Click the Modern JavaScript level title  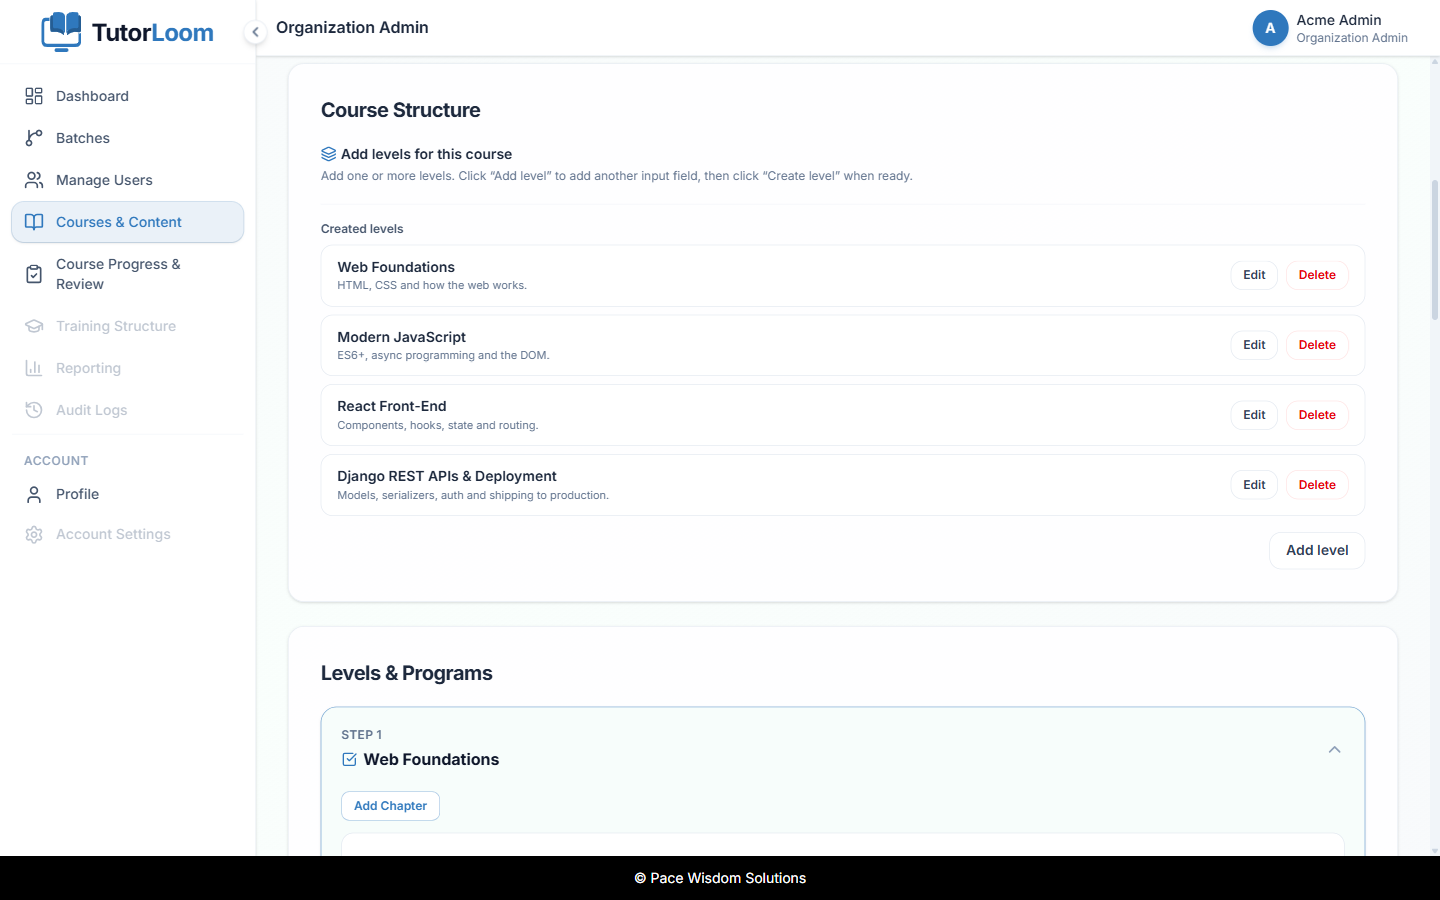click(401, 337)
